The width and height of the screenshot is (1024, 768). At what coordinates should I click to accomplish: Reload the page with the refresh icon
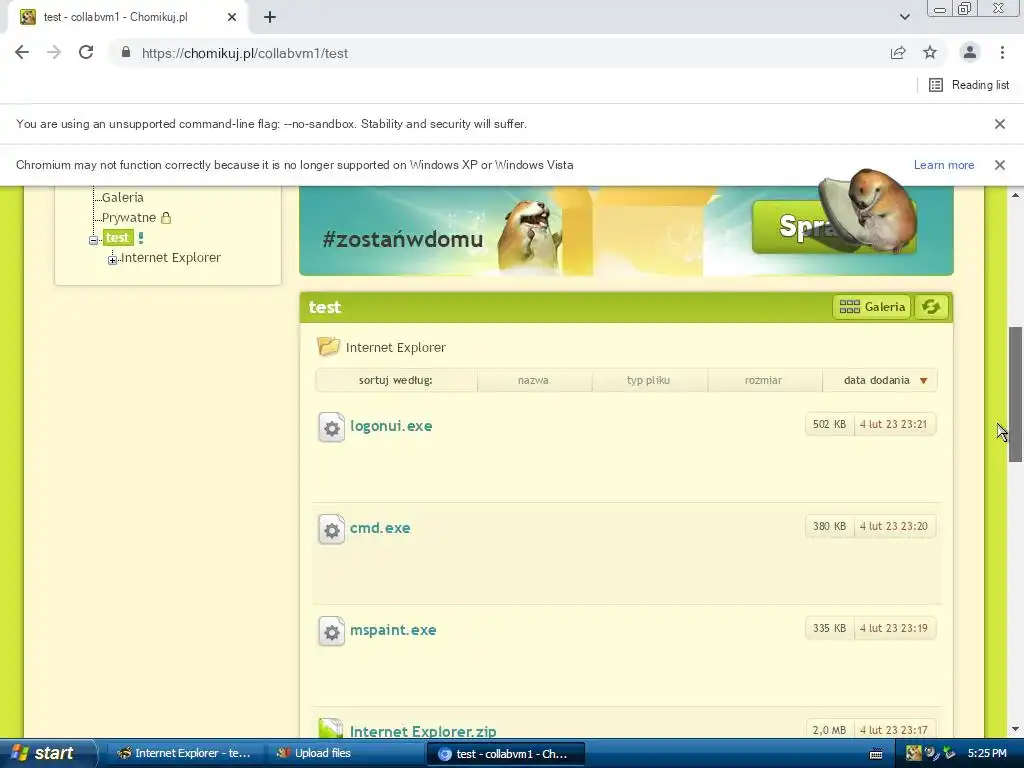pos(86,53)
